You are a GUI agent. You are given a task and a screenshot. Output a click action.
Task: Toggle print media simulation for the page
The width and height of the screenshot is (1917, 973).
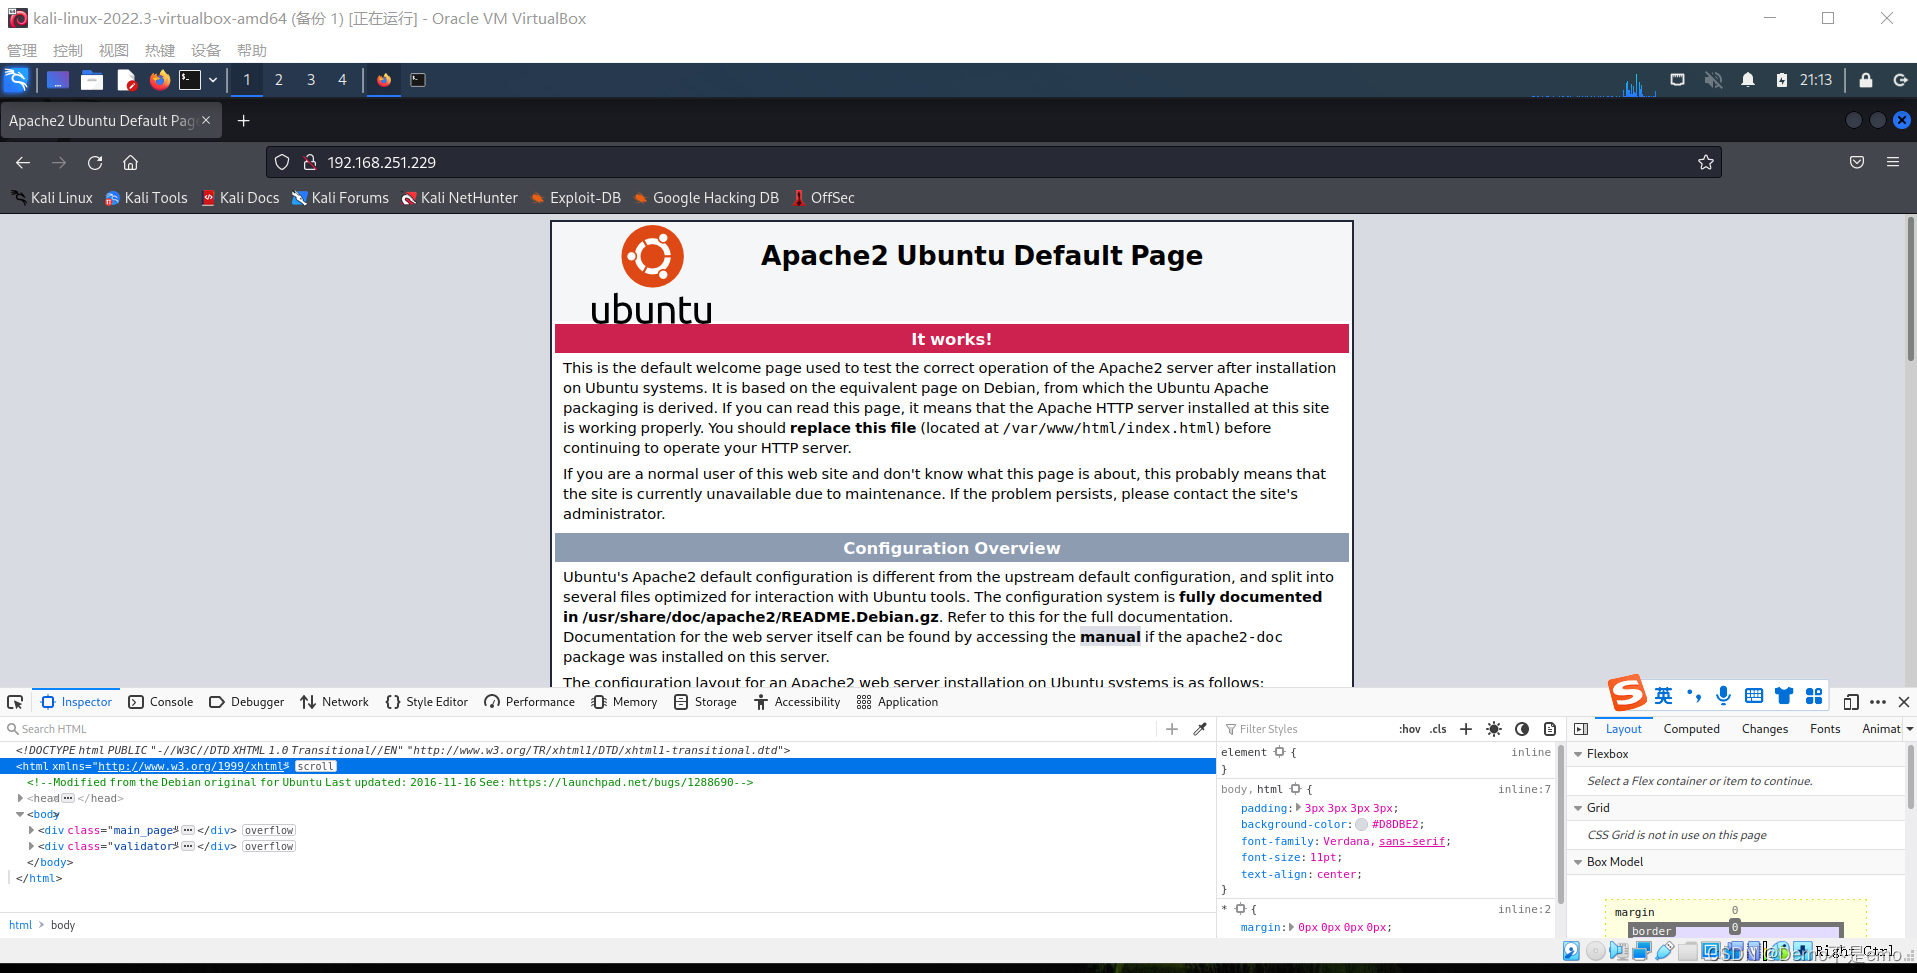(1550, 729)
